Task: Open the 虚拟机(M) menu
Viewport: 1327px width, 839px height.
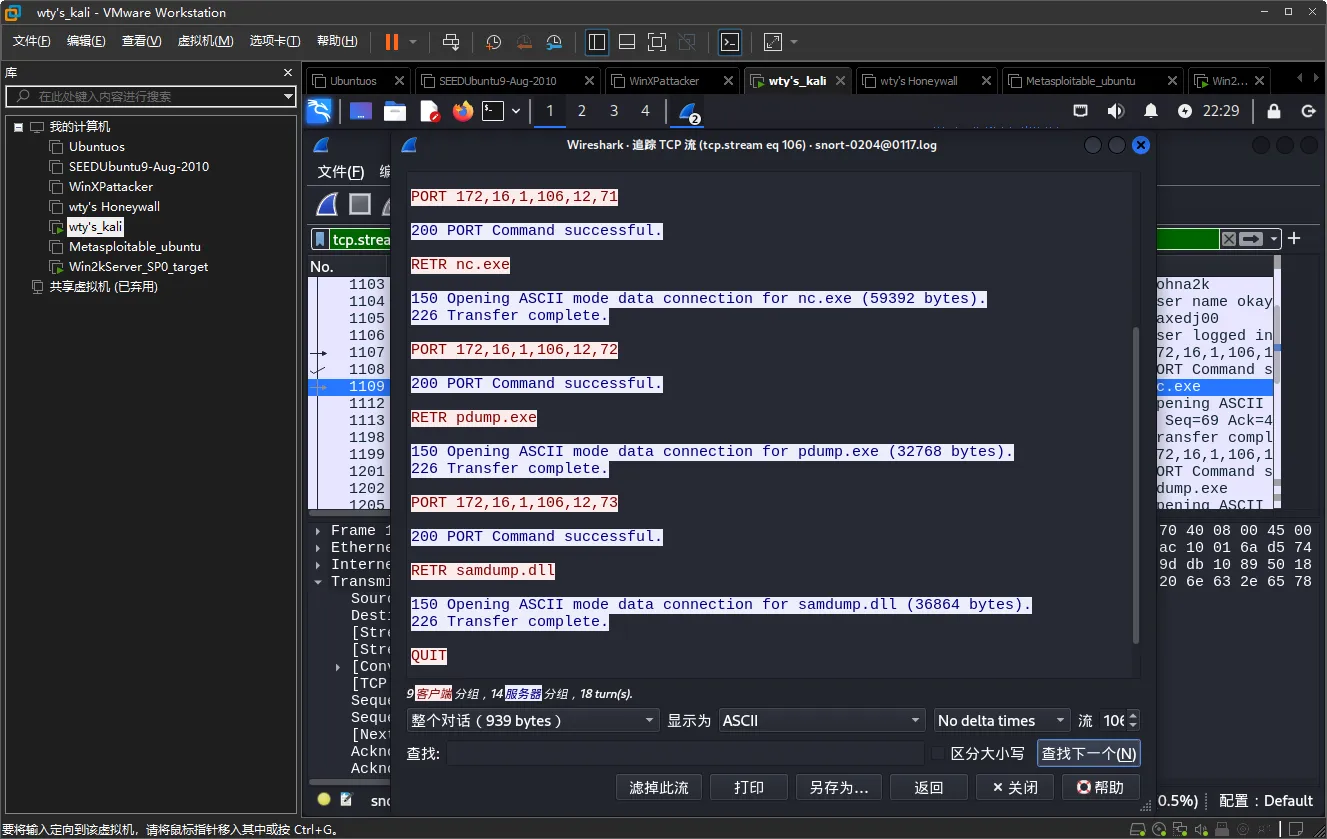Action: pyautogui.click(x=205, y=41)
